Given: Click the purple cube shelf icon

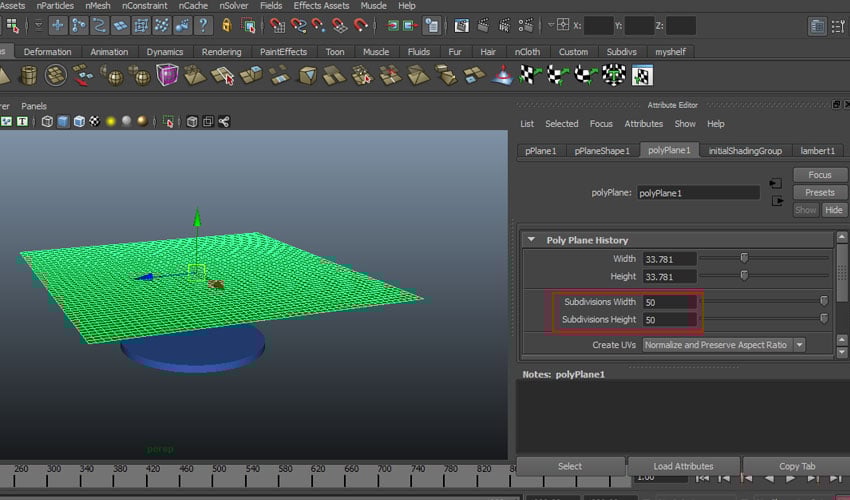Looking at the screenshot, I should pyautogui.click(x=167, y=75).
